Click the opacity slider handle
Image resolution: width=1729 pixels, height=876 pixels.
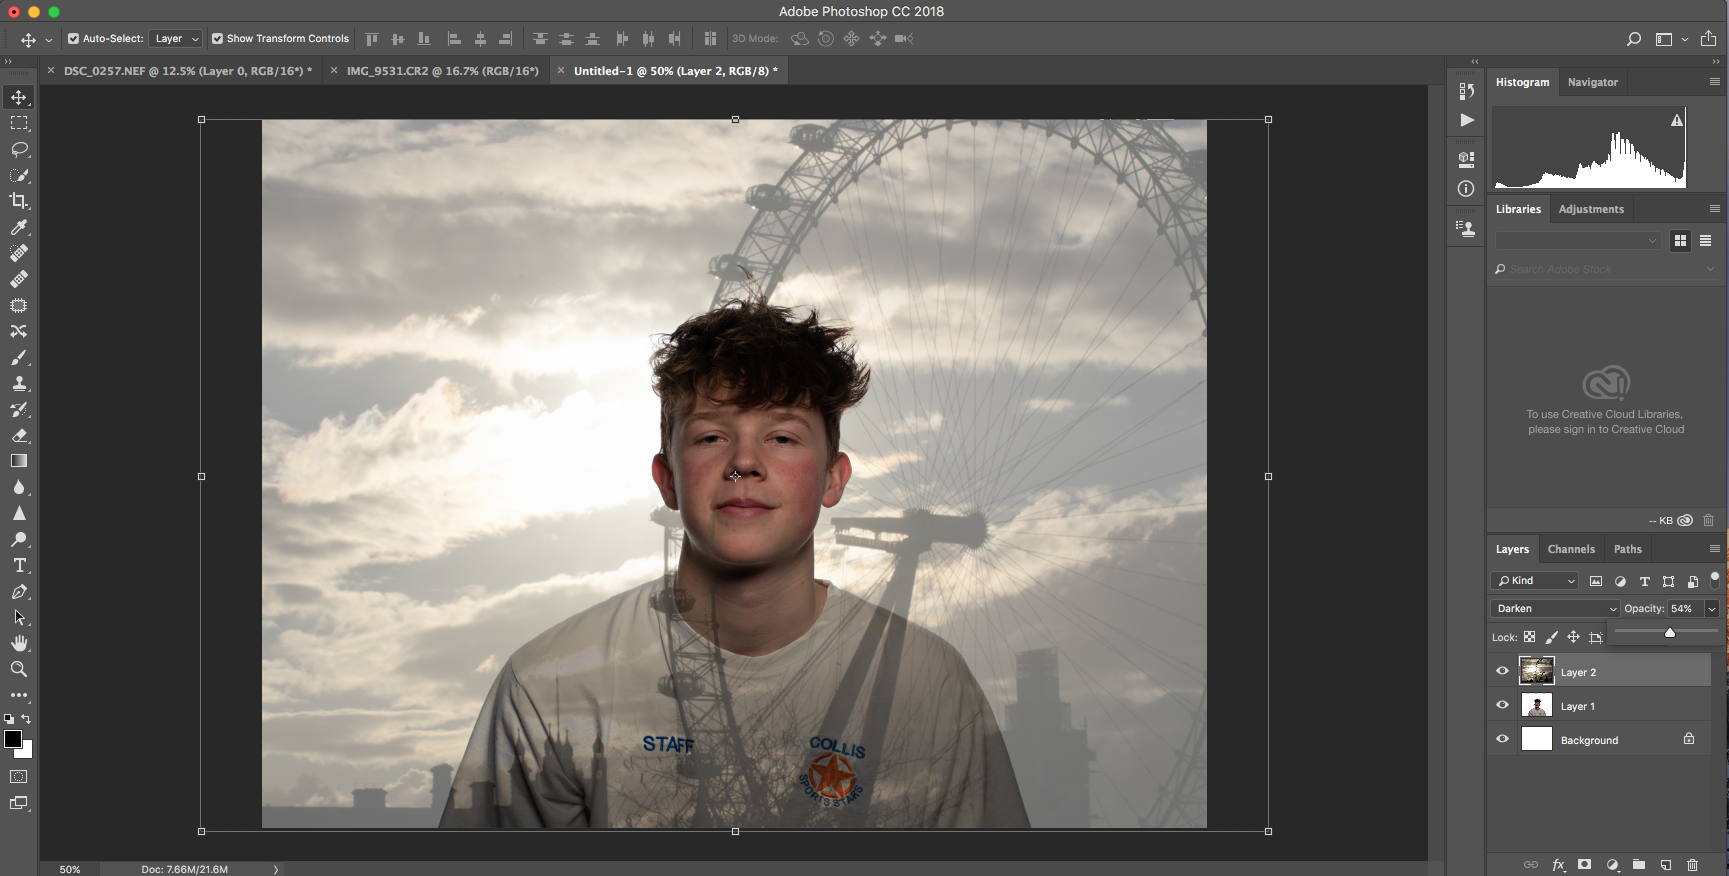click(x=1669, y=633)
